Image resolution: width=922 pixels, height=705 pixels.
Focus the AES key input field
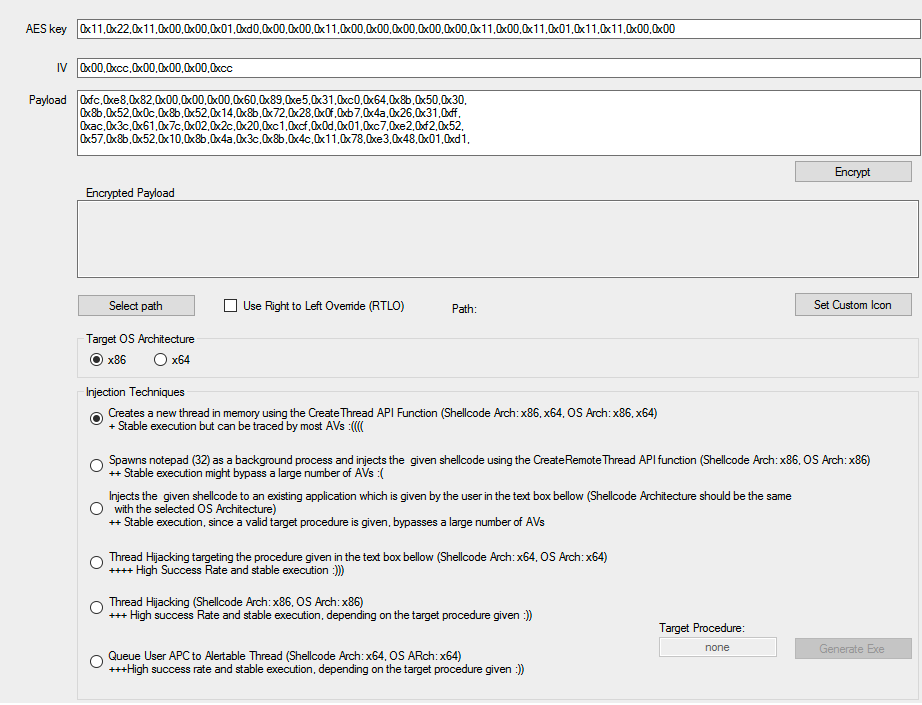pos(499,29)
